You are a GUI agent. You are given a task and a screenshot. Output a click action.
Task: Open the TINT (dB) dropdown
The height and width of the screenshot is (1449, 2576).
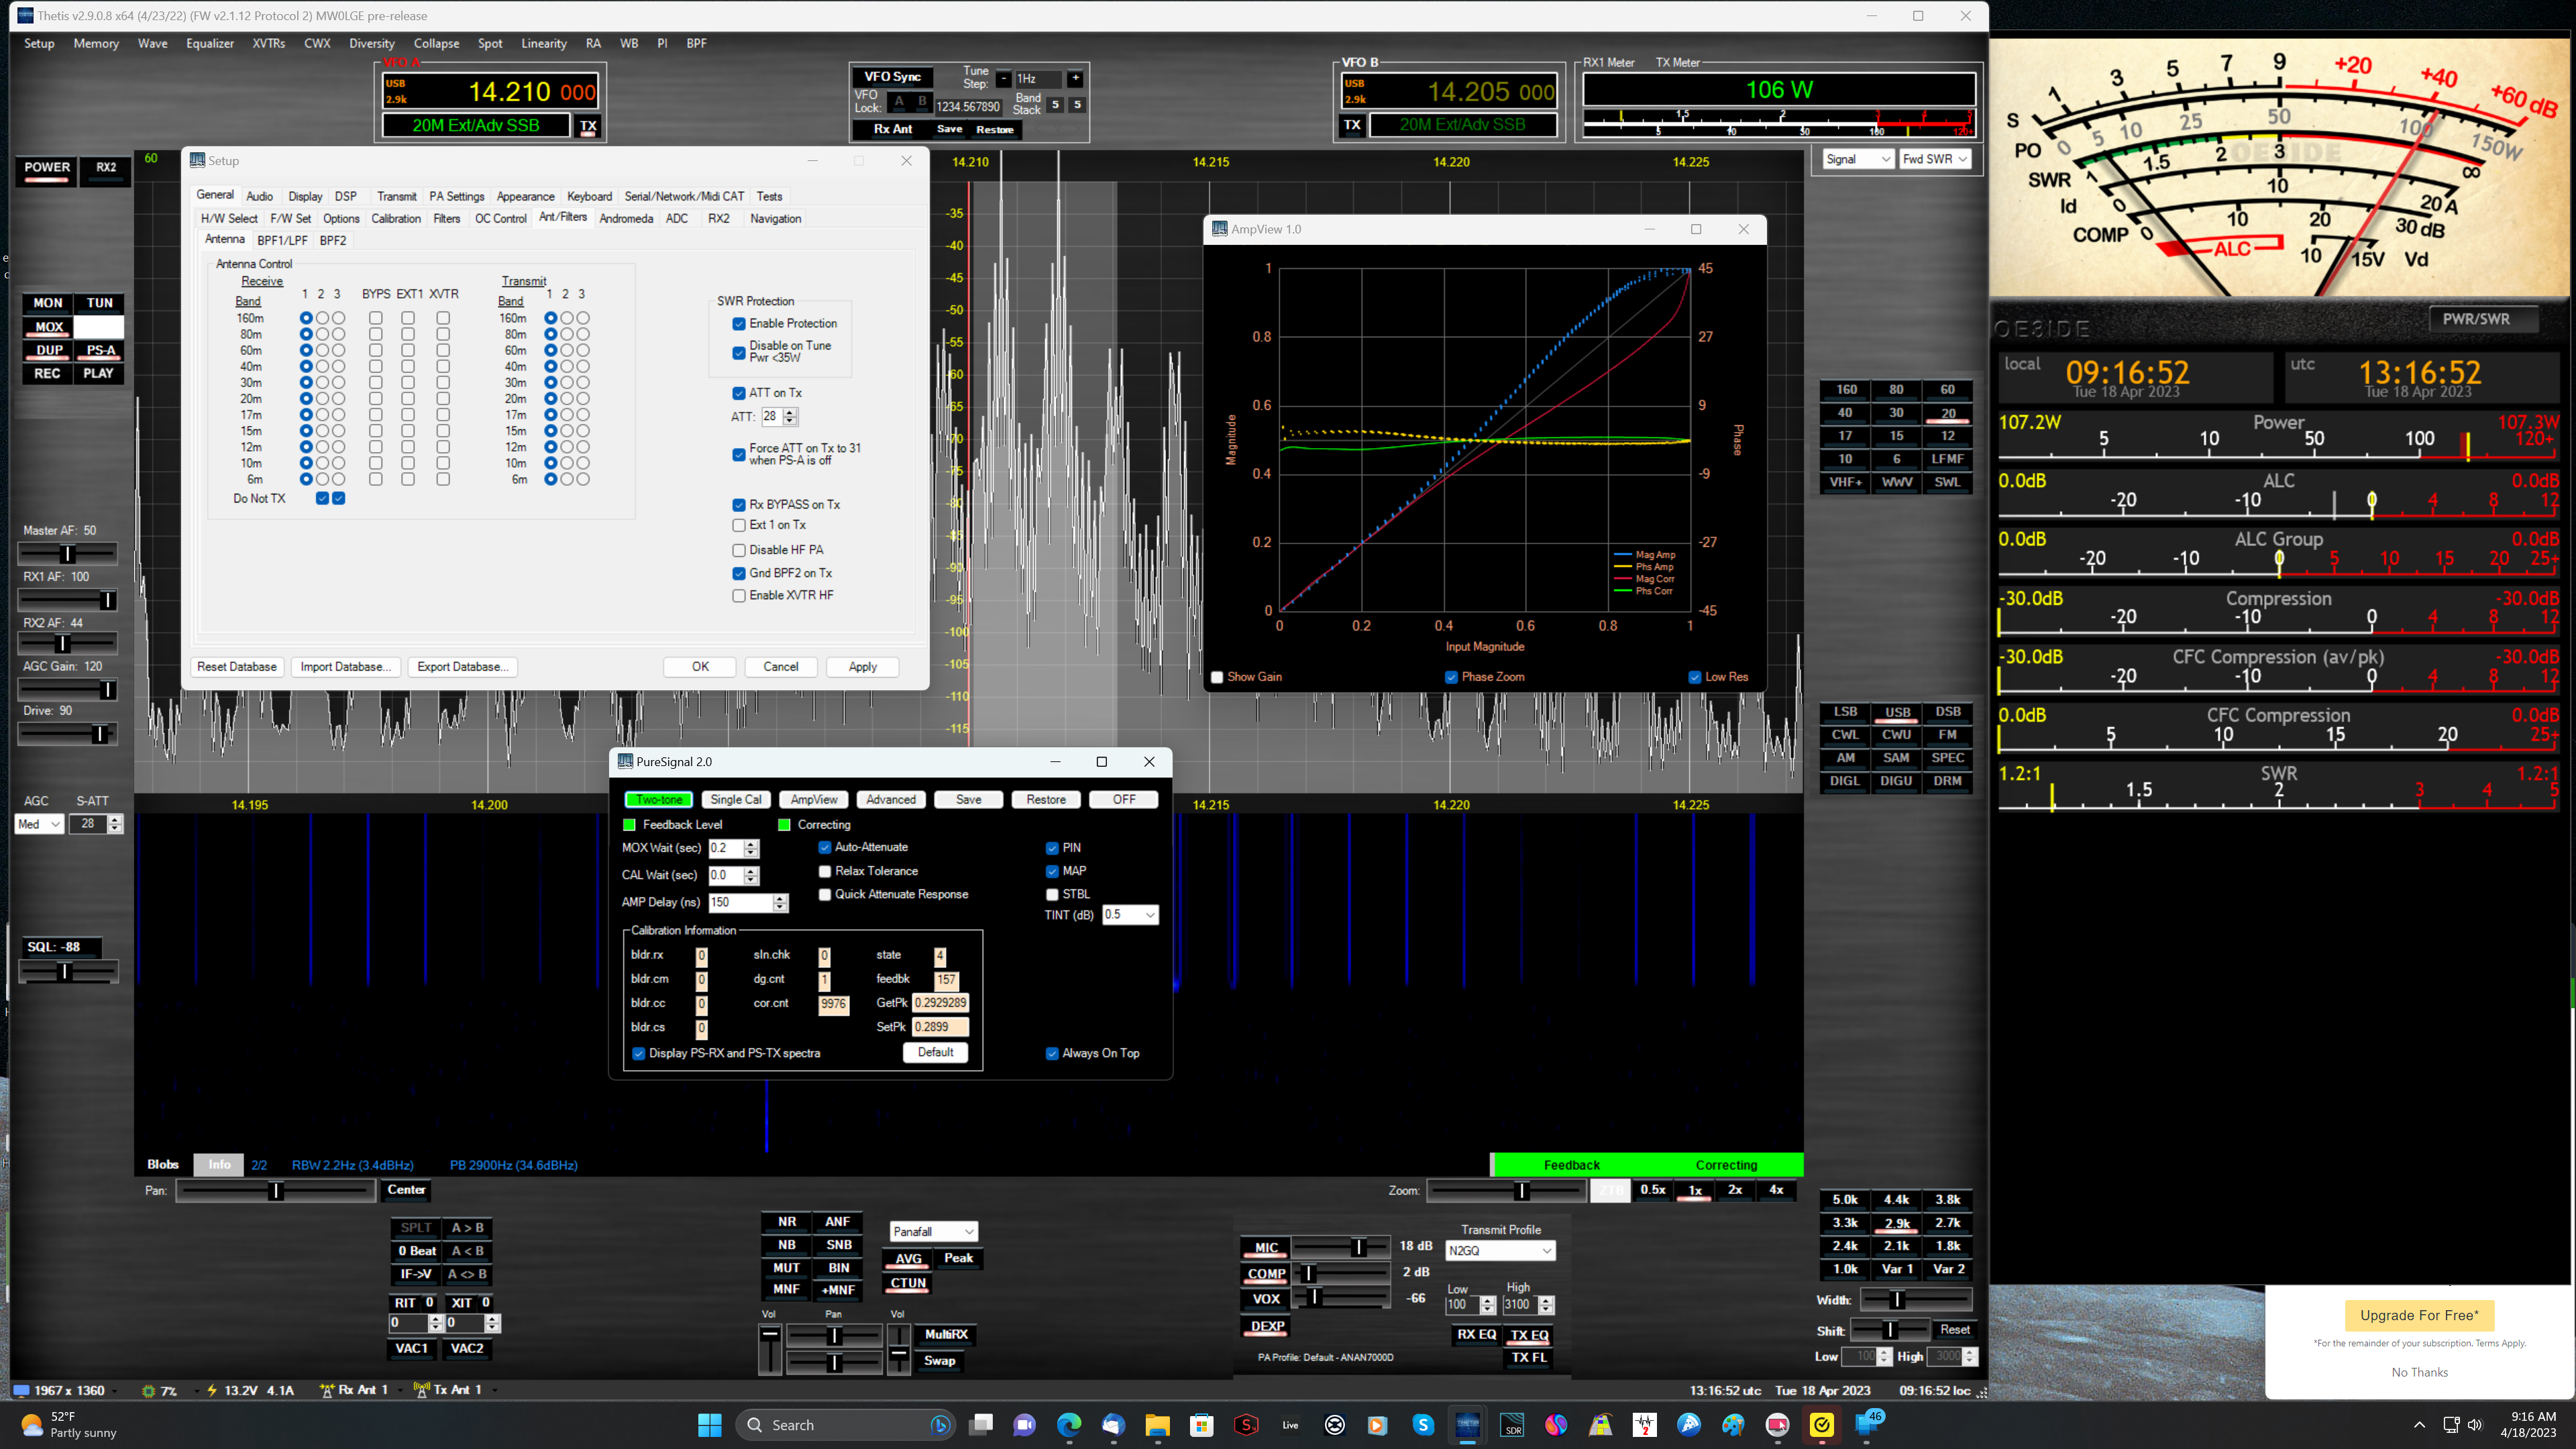point(1130,915)
